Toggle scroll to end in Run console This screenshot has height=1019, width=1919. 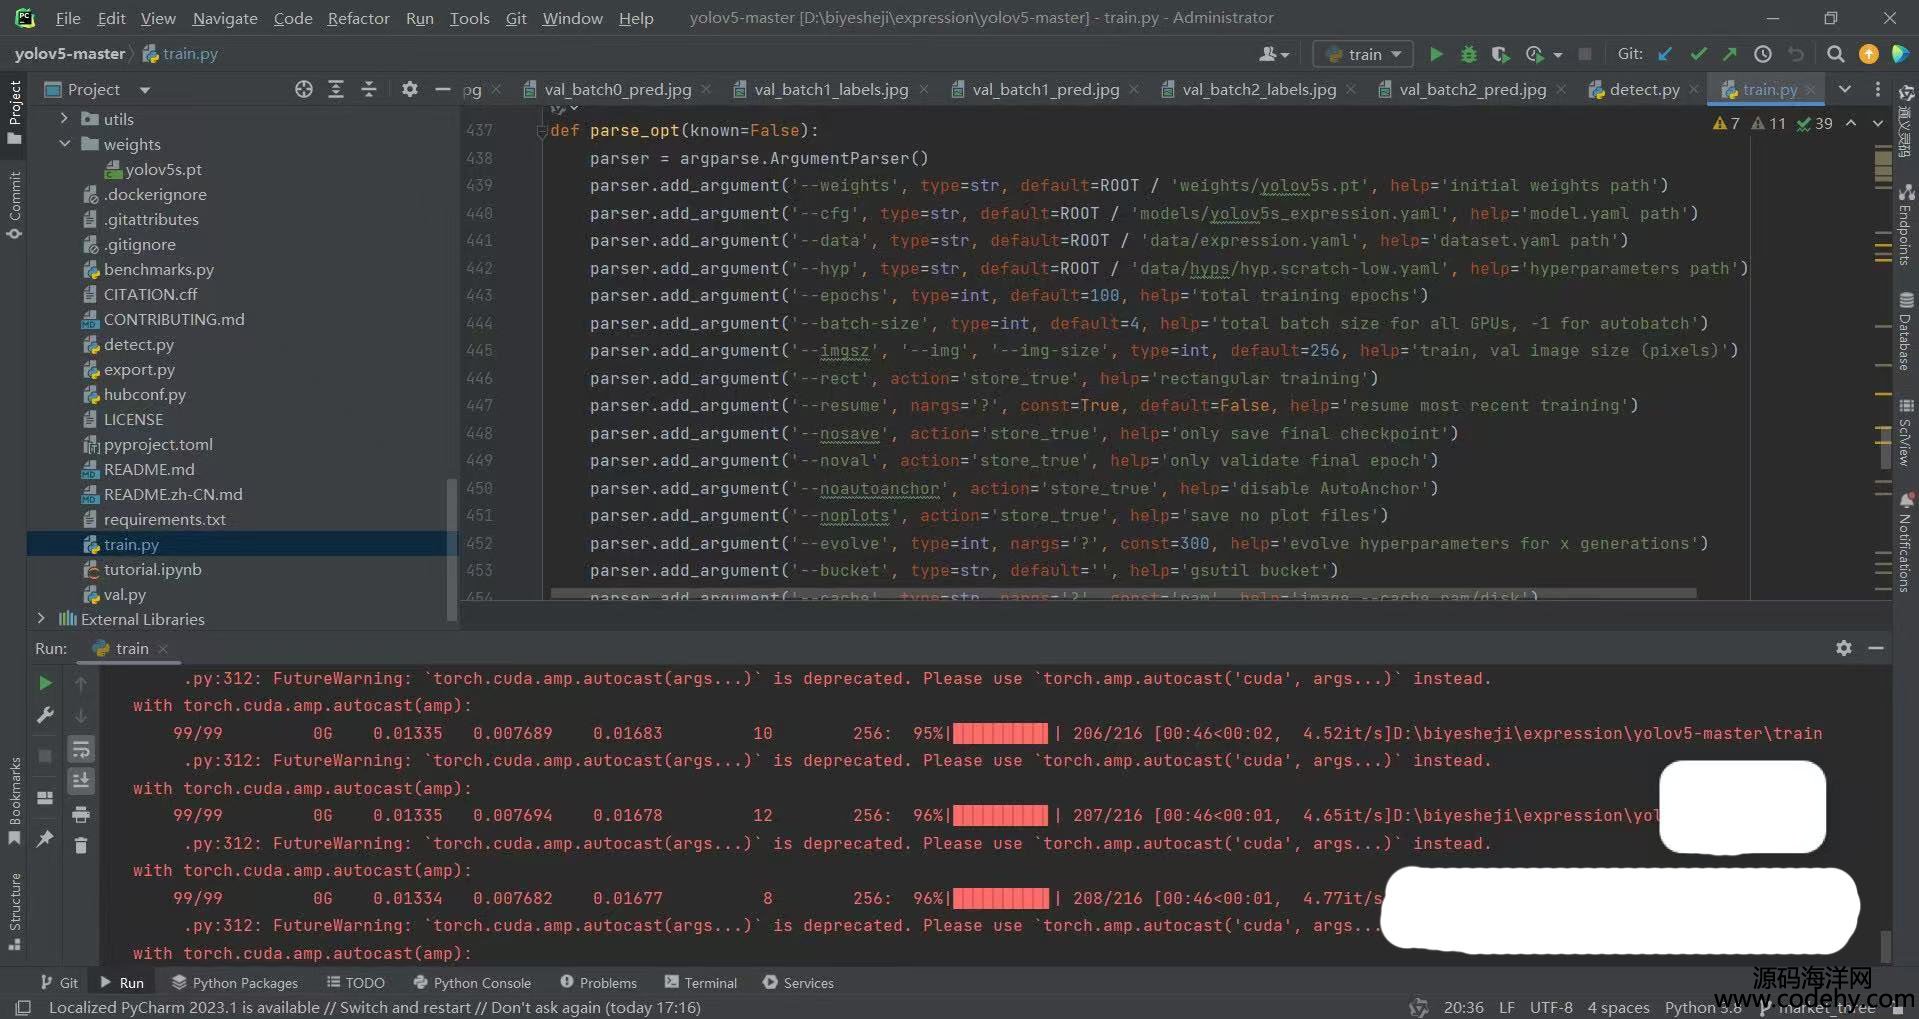coord(81,781)
